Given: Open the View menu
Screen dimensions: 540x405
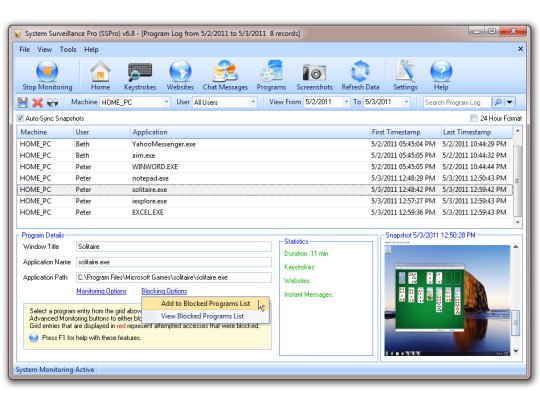Looking at the screenshot, I should [45, 50].
